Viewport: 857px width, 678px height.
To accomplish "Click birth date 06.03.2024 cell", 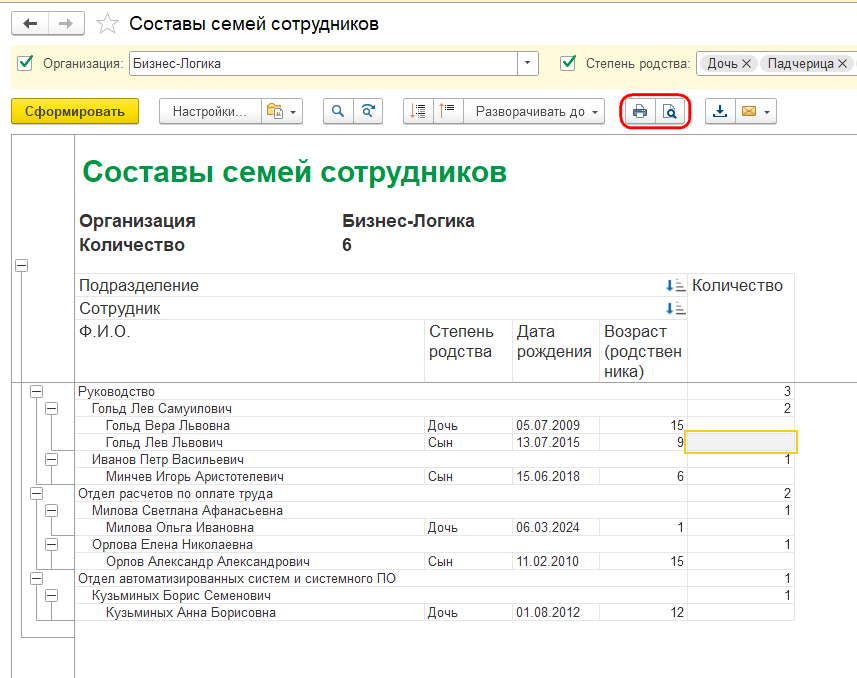I will pyautogui.click(x=556, y=527).
